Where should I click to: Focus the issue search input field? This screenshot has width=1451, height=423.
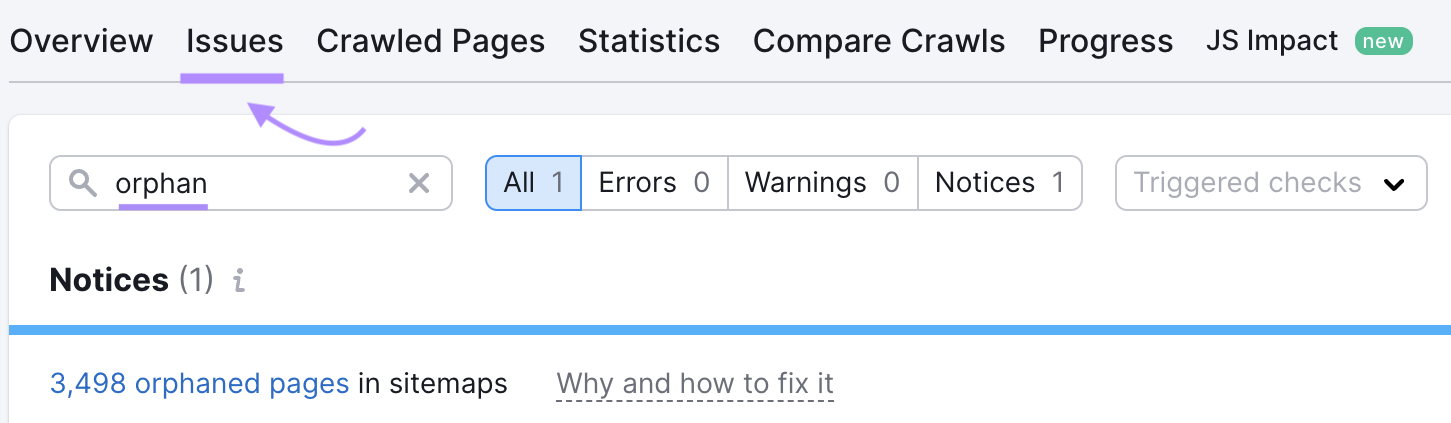tap(260, 183)
